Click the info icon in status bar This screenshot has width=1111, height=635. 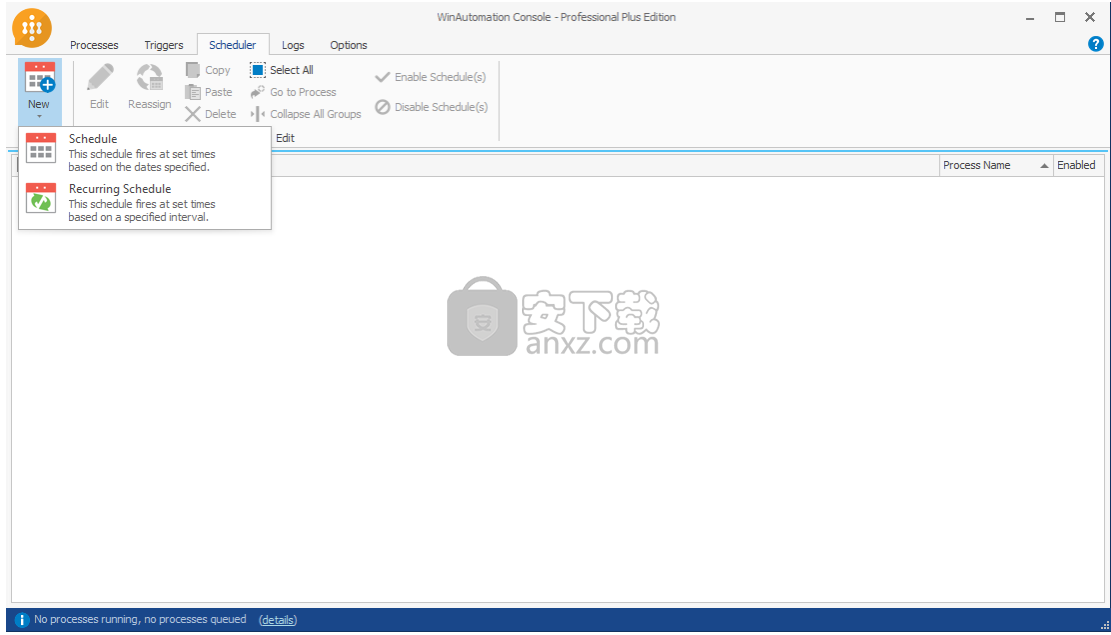tap(22, 620)
